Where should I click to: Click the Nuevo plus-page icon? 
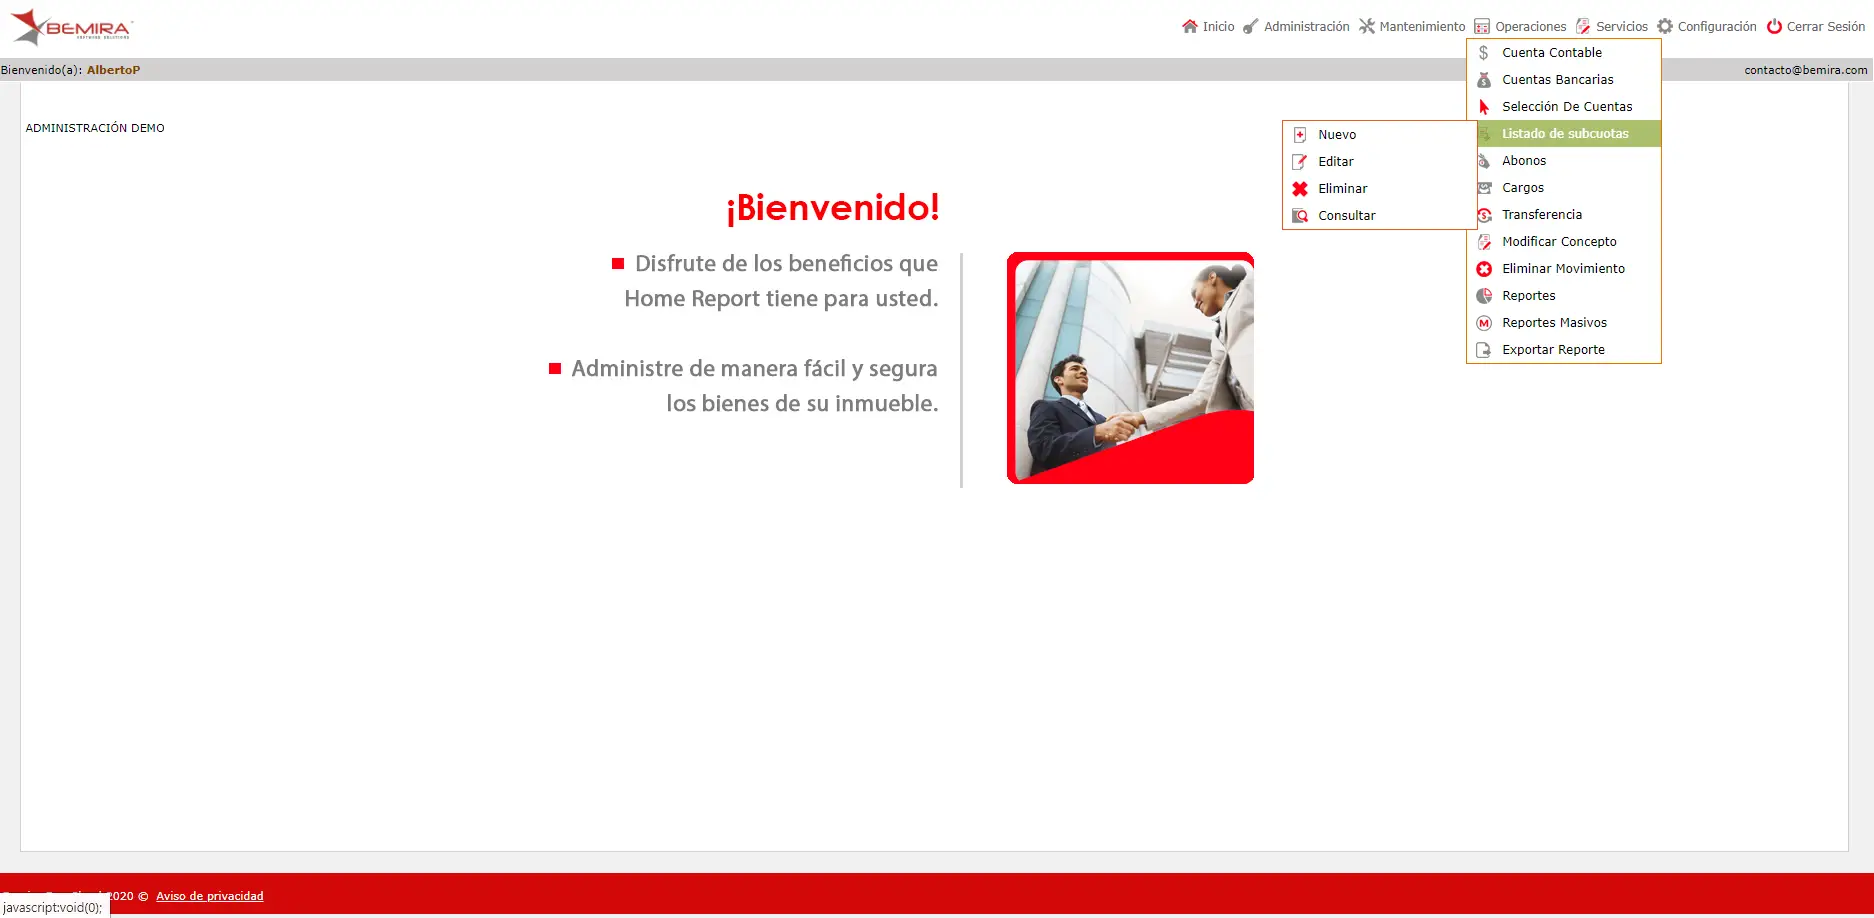pyautogui.click(x=1300, y=134)
